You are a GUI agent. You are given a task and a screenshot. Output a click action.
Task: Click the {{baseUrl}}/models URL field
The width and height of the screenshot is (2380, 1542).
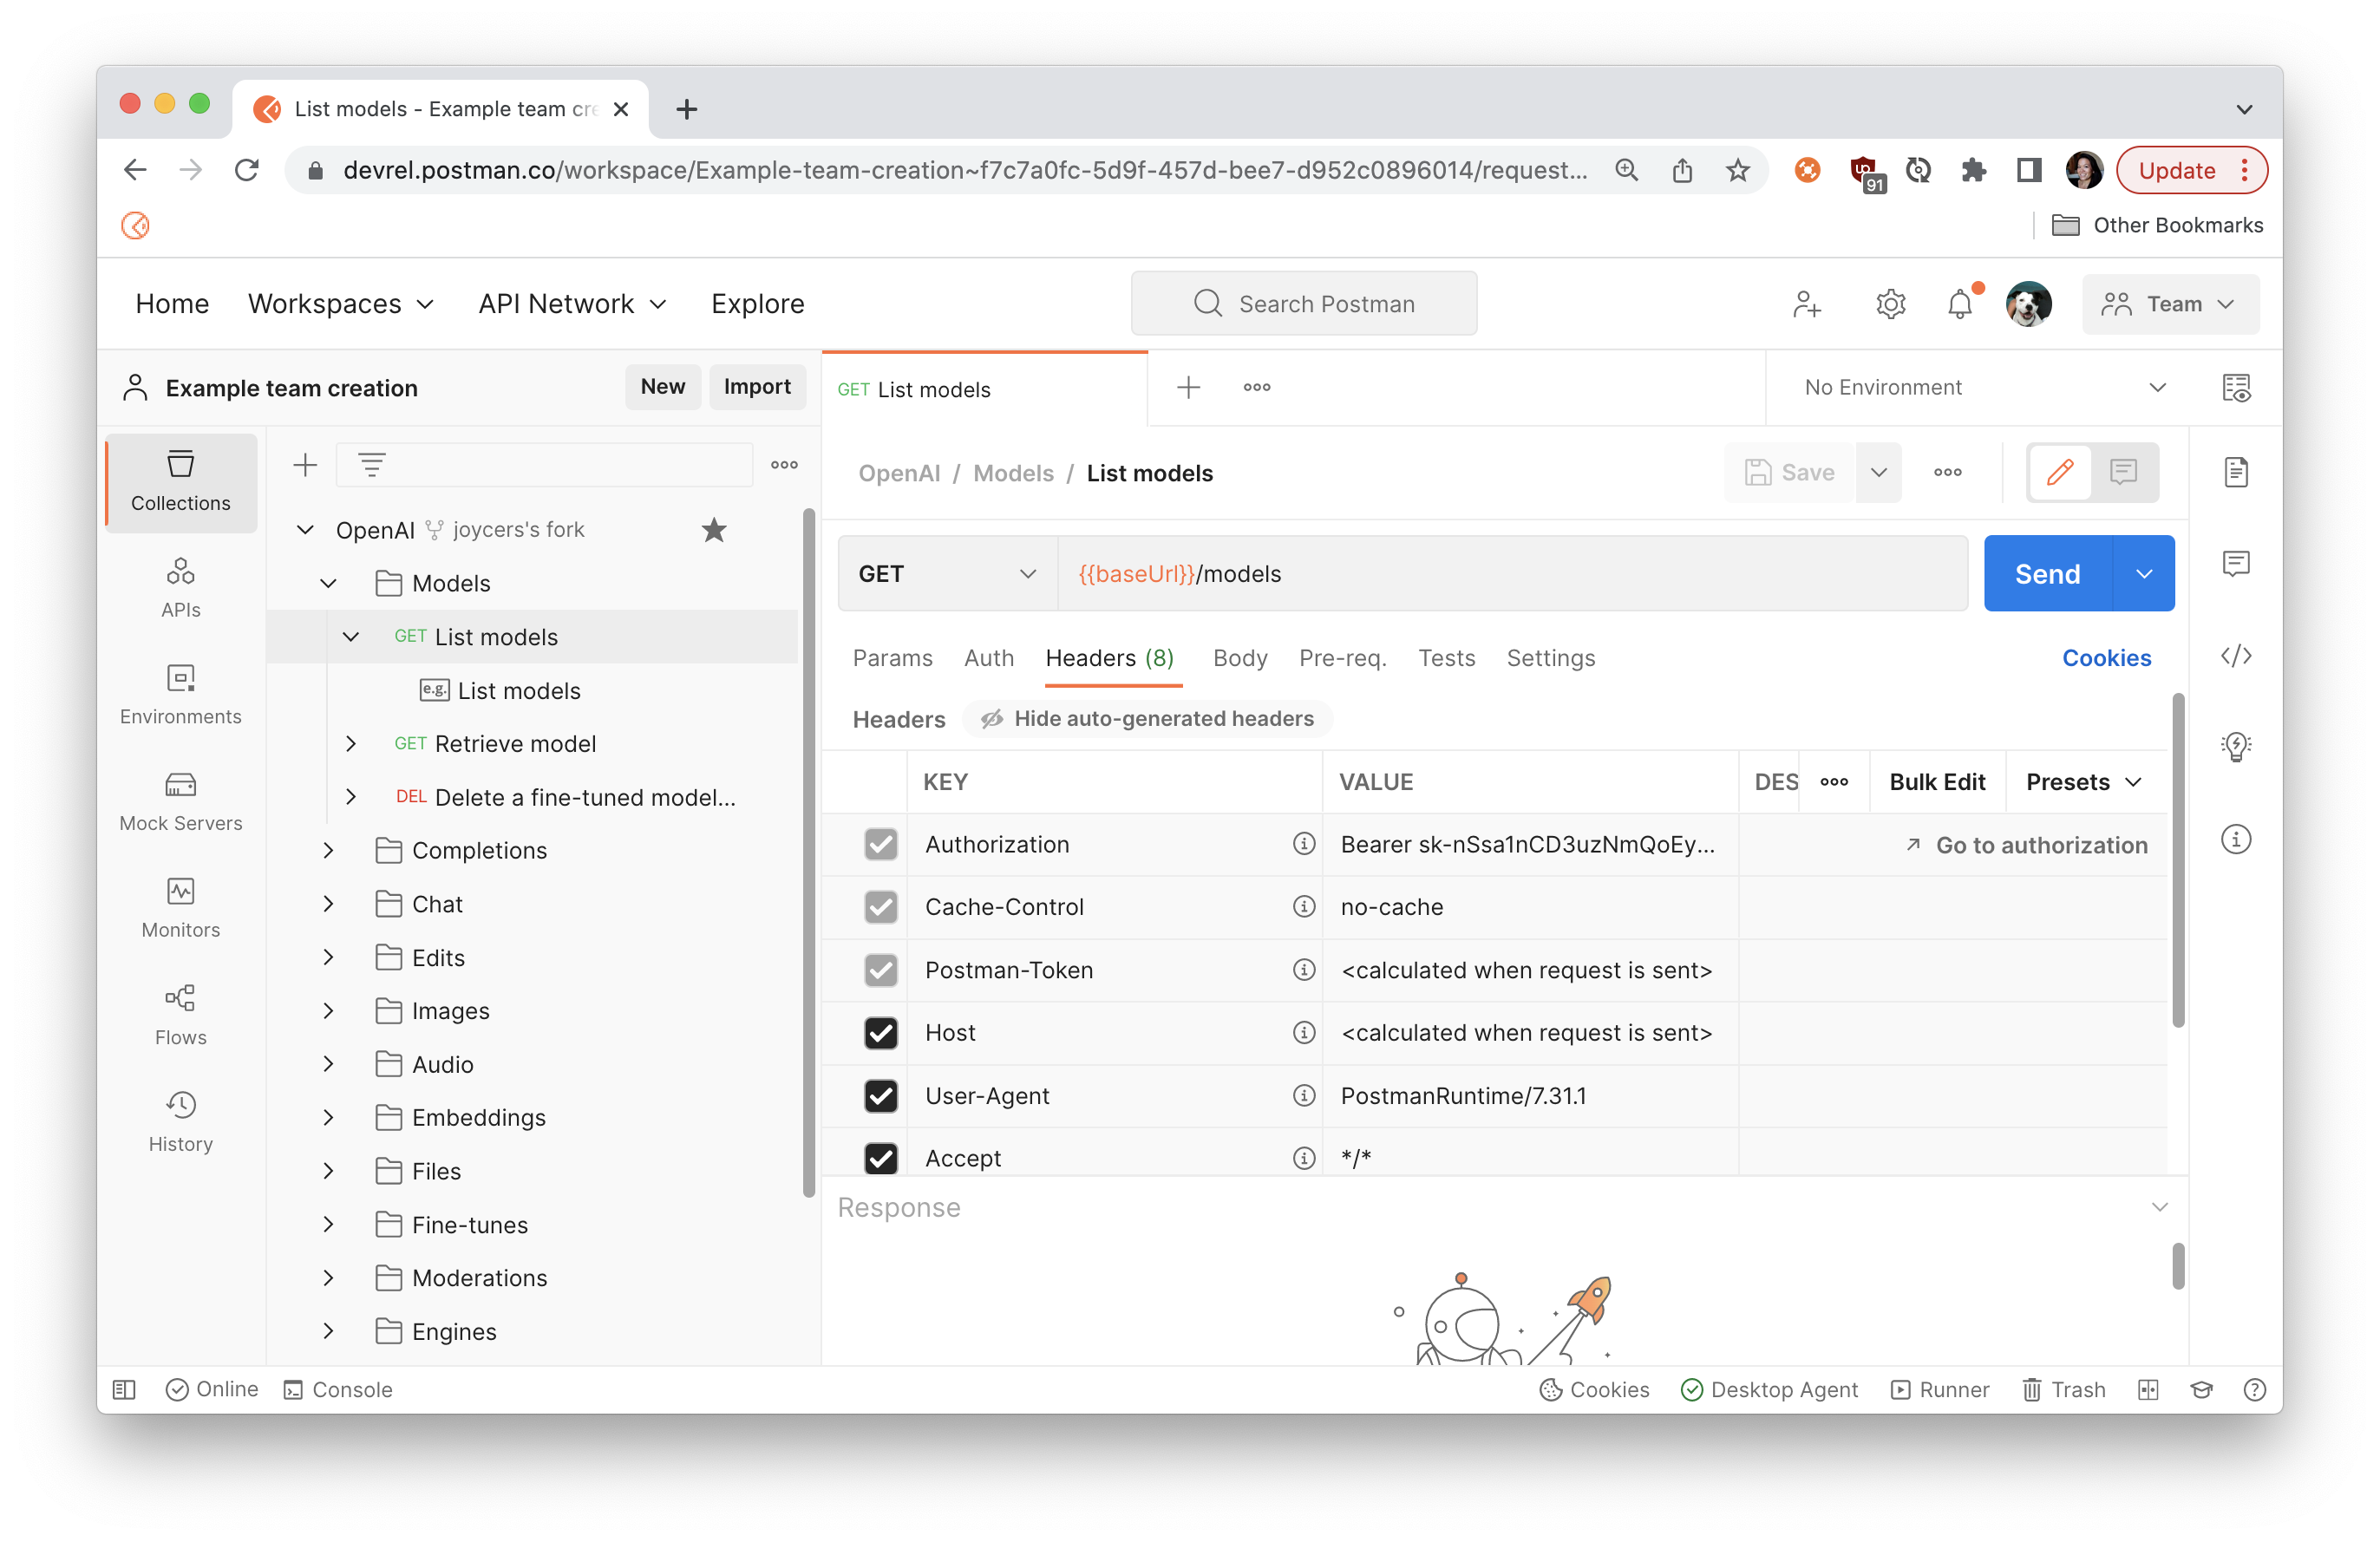[1400, 573]
